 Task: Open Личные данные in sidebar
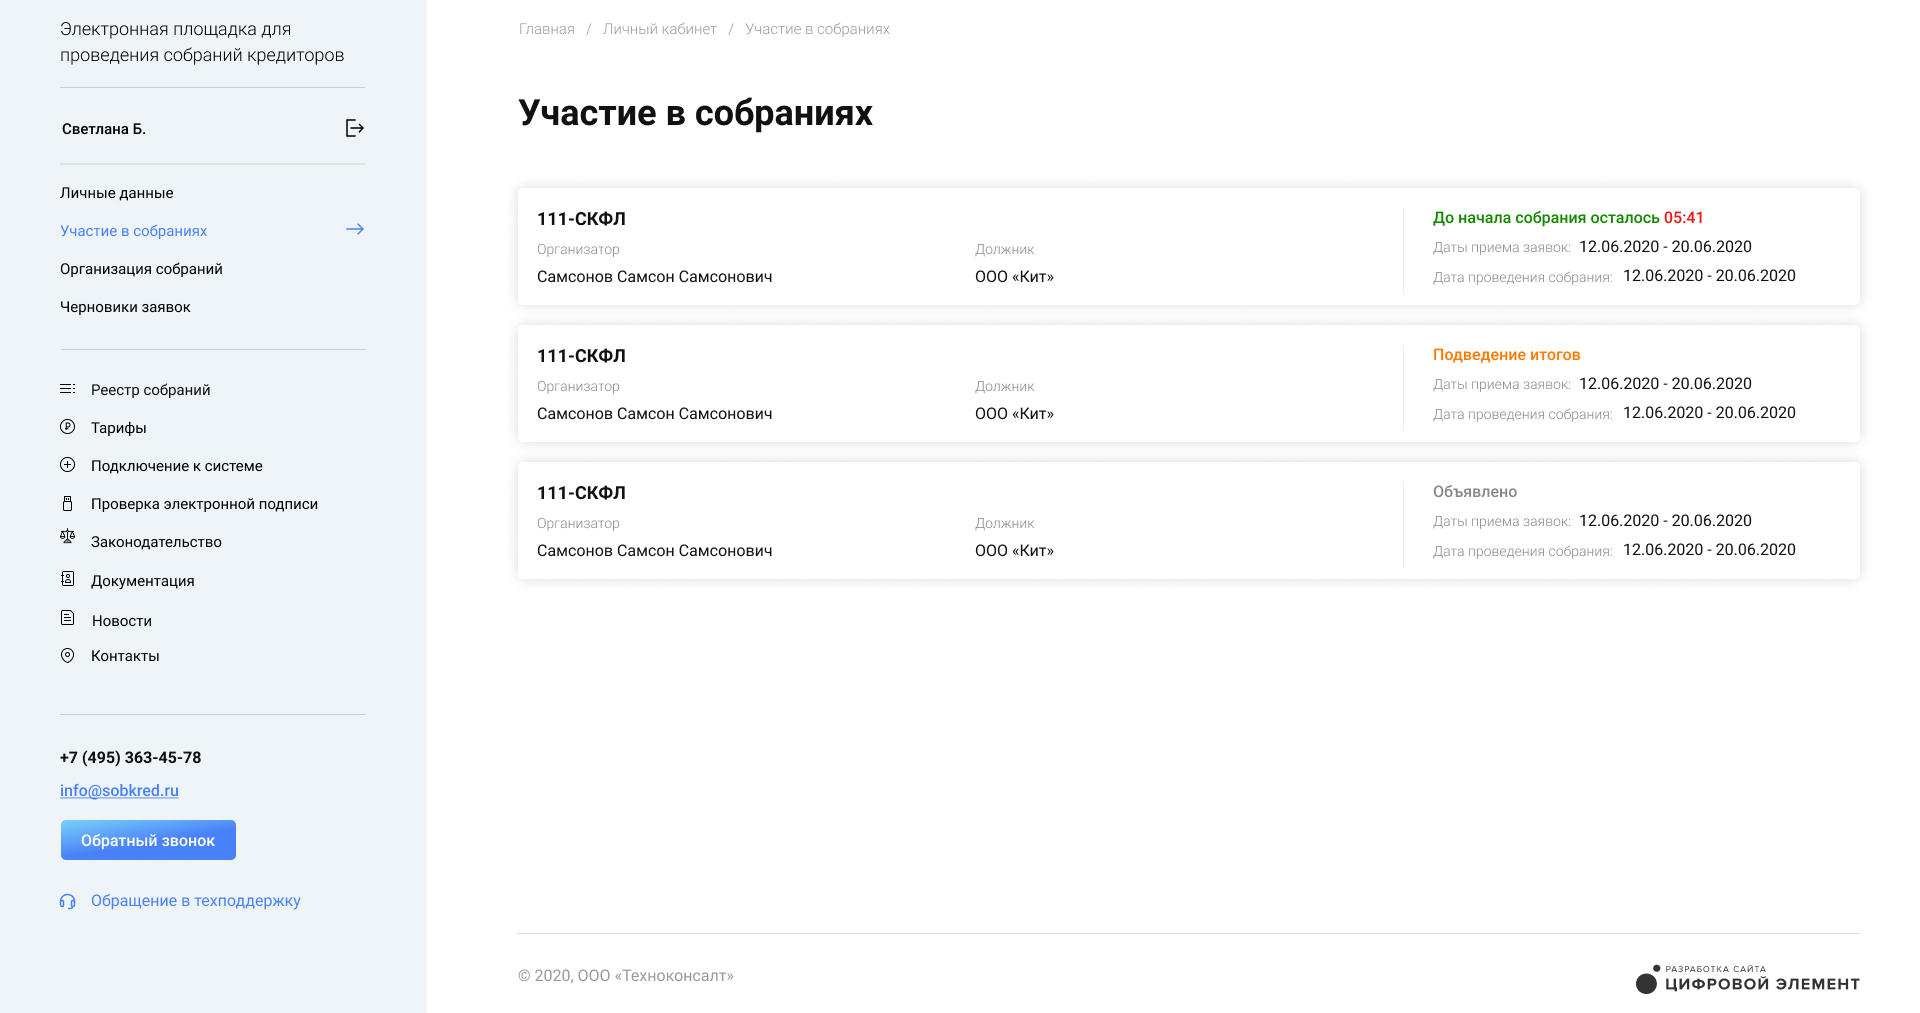pos(117,193)
